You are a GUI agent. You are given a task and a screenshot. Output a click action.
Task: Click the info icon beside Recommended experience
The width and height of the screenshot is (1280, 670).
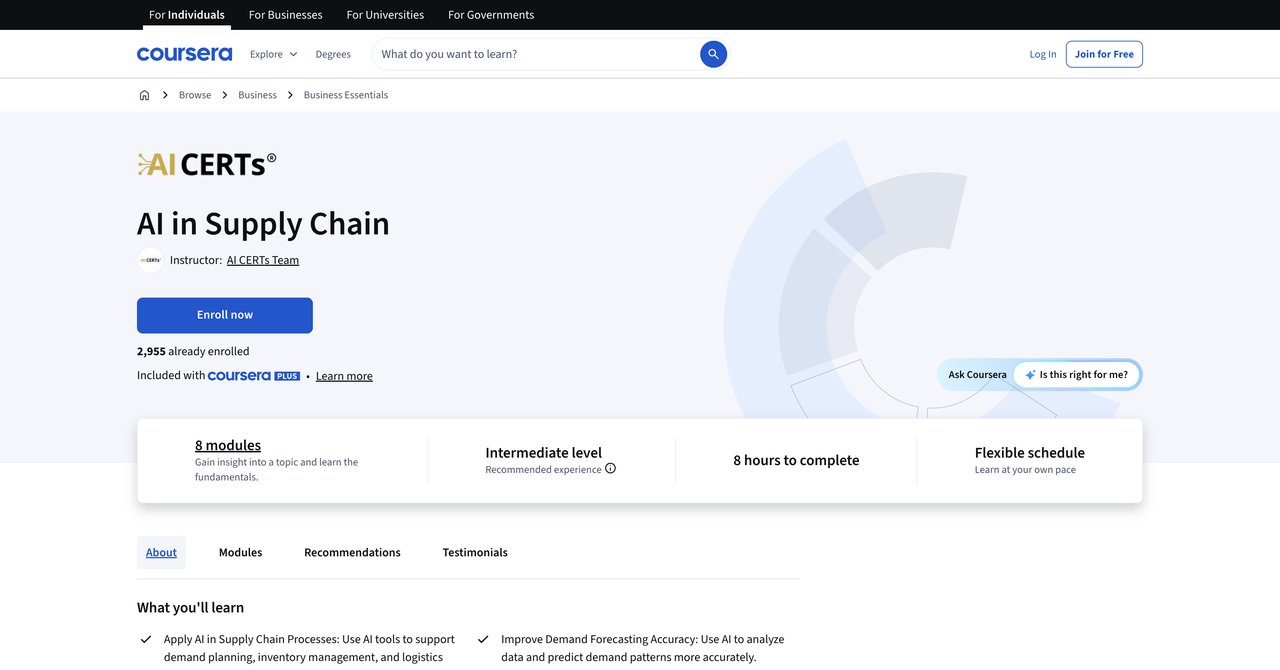[x=610, y=469]
